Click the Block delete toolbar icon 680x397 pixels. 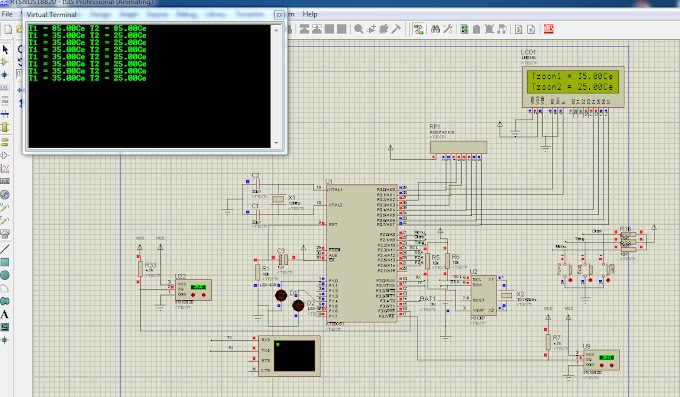point(342,29)
